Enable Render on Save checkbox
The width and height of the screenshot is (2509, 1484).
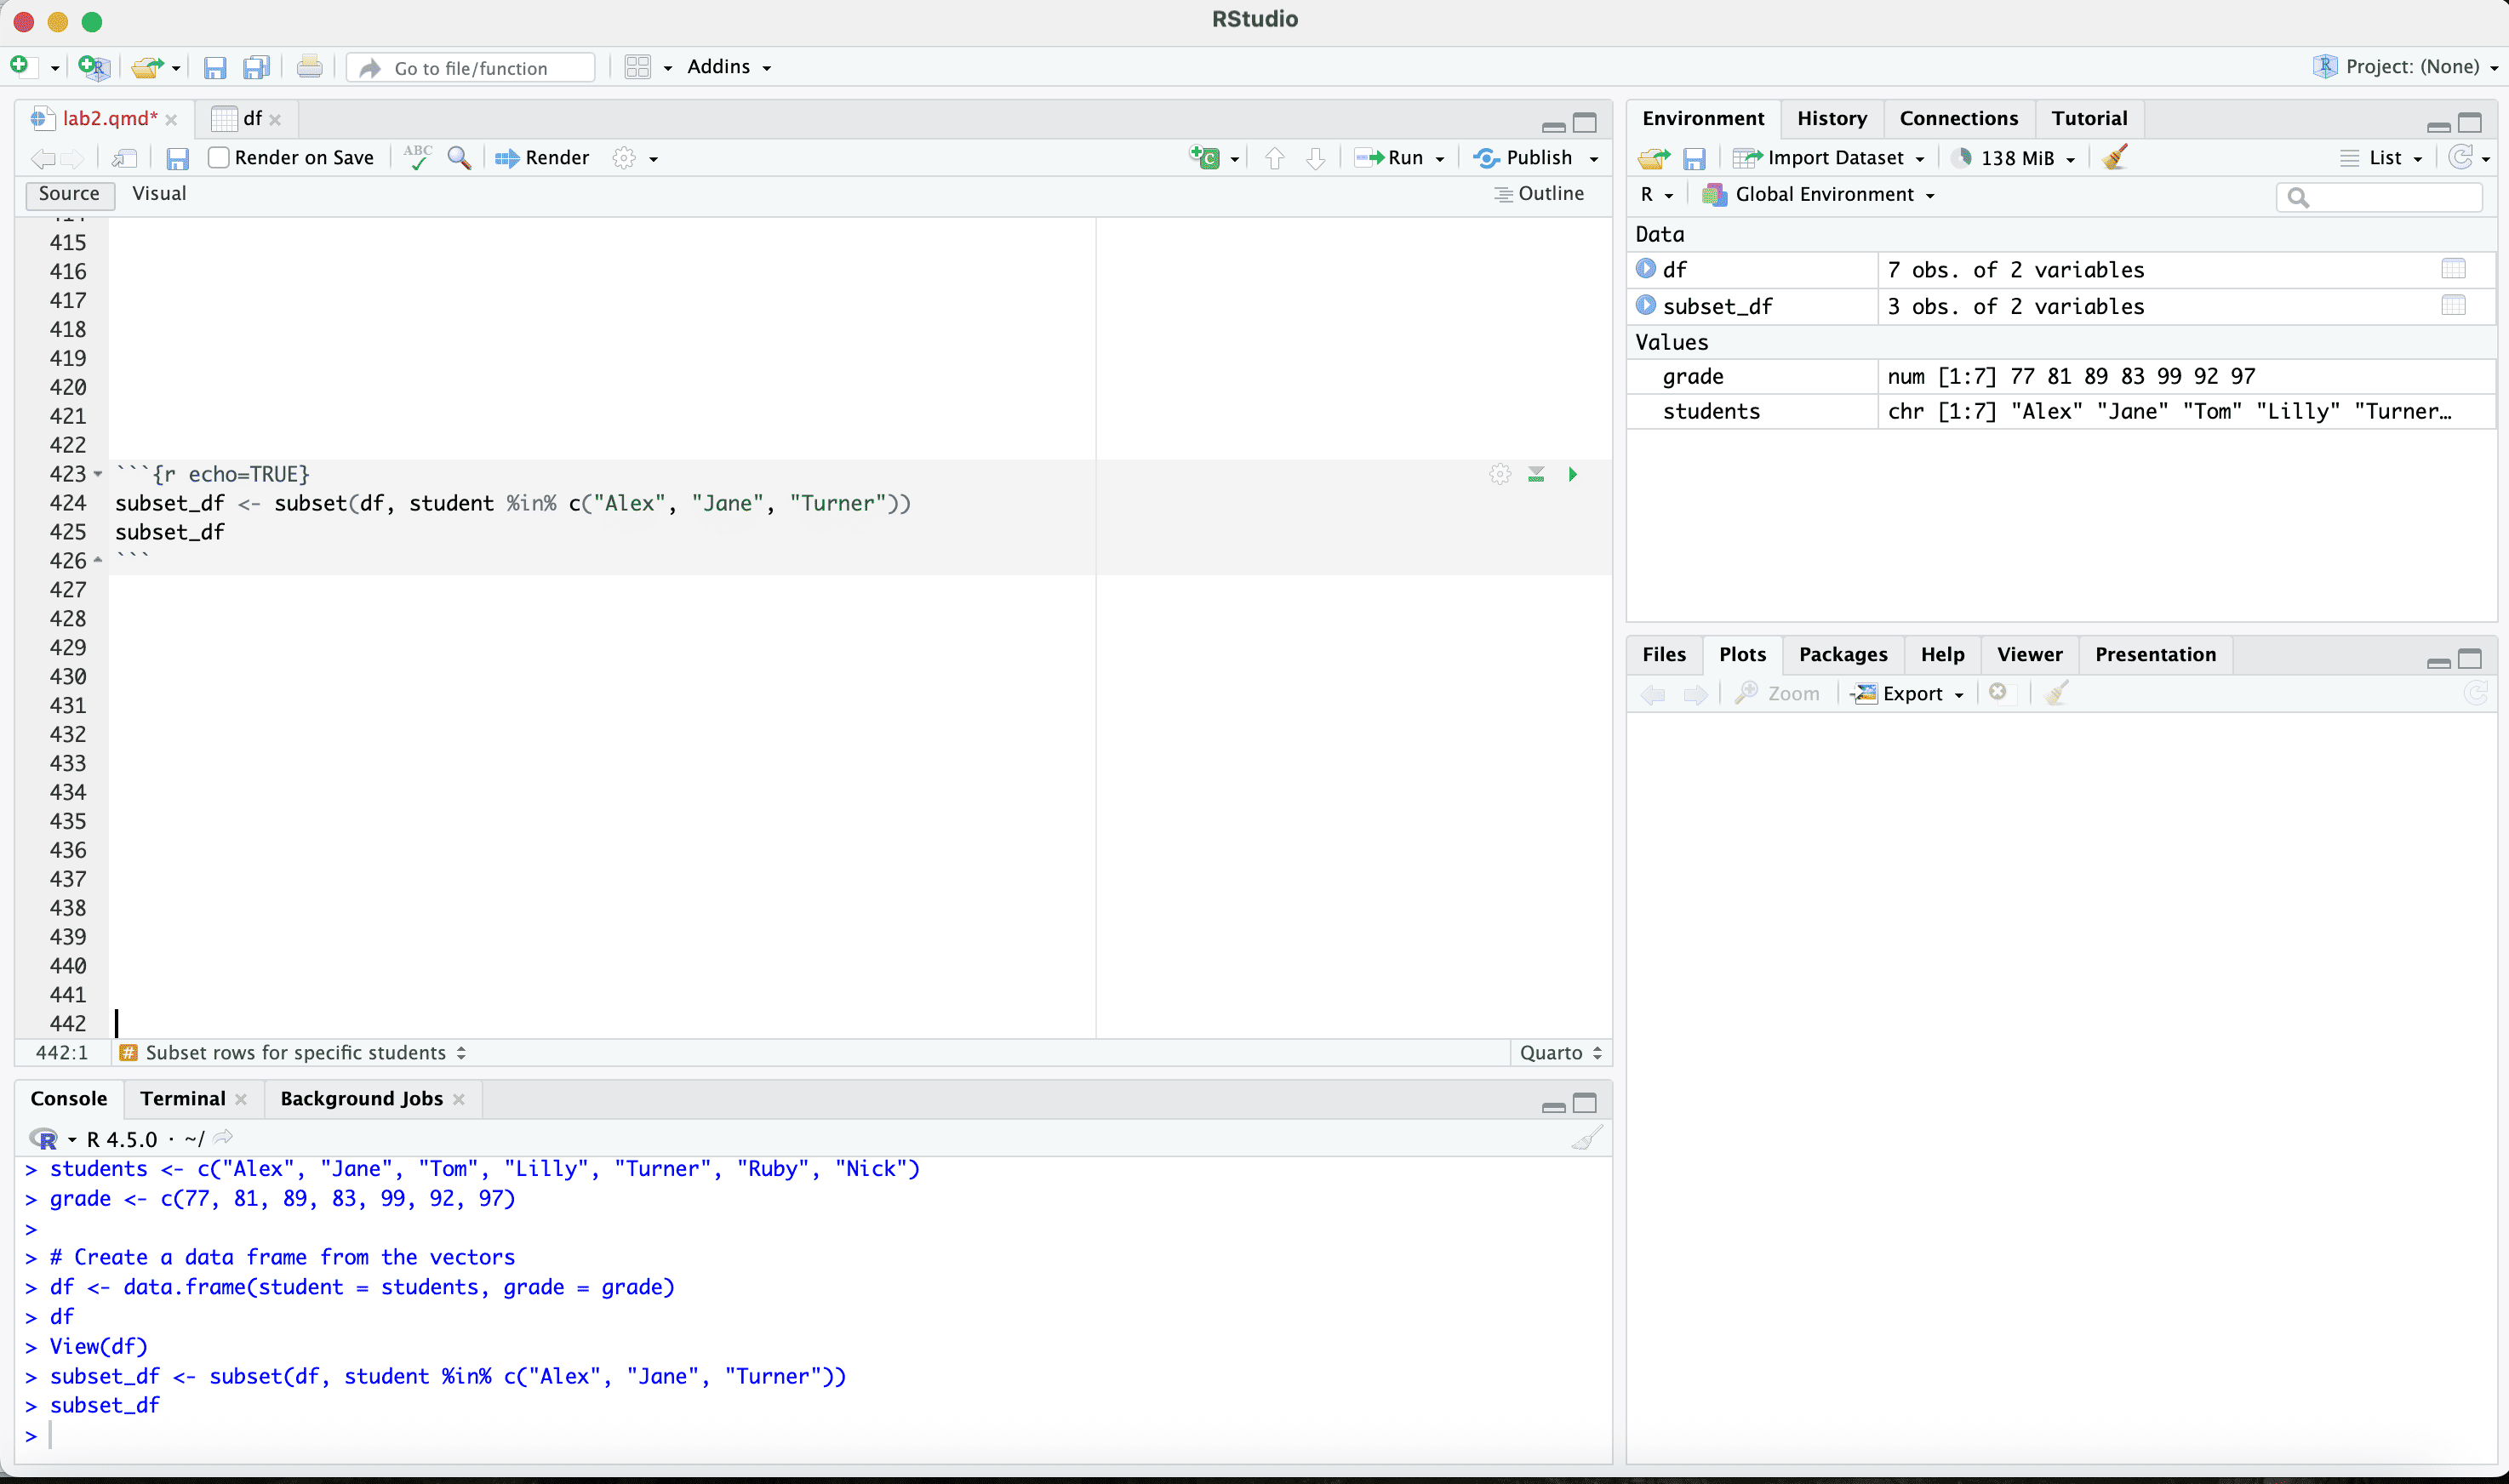click(x=219, y=157)
